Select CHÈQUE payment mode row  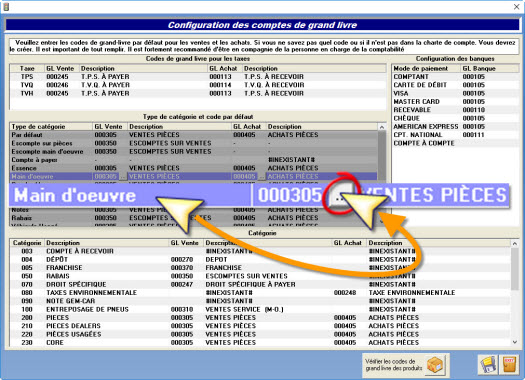point(455,118)
